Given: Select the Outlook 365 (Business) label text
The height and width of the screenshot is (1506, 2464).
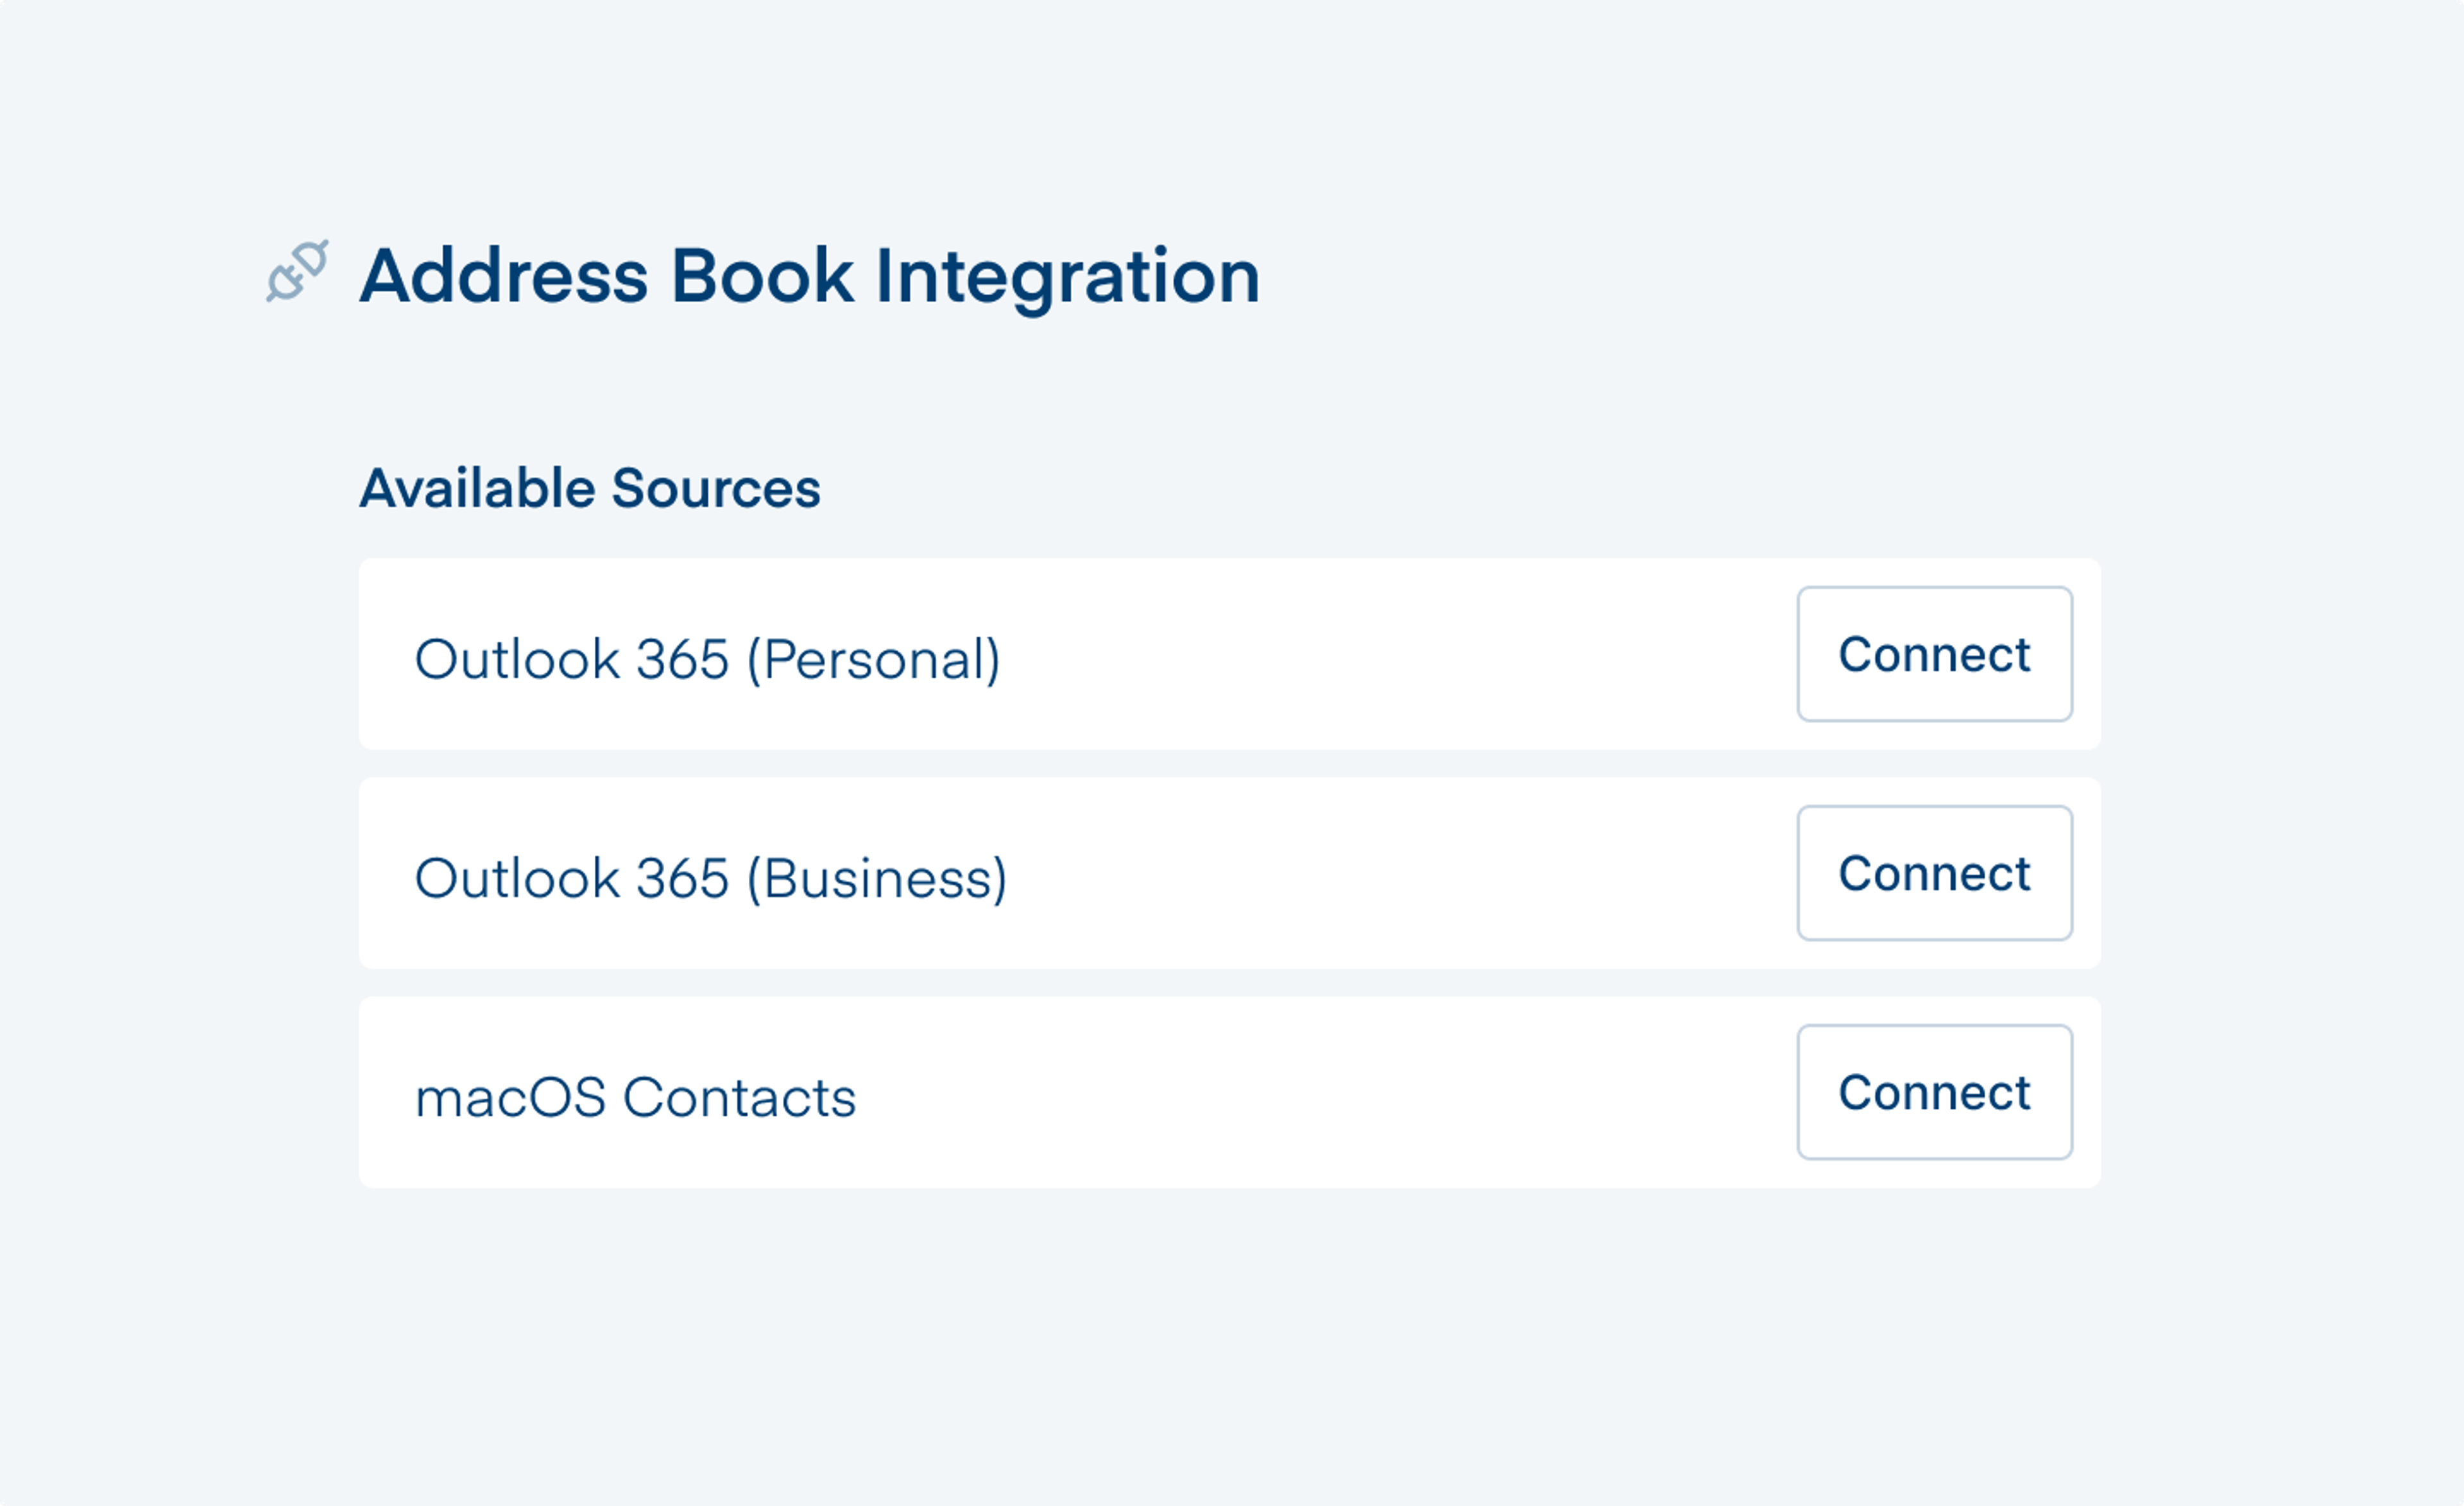Looking at the screenshot, I should [x=710, y=879].
